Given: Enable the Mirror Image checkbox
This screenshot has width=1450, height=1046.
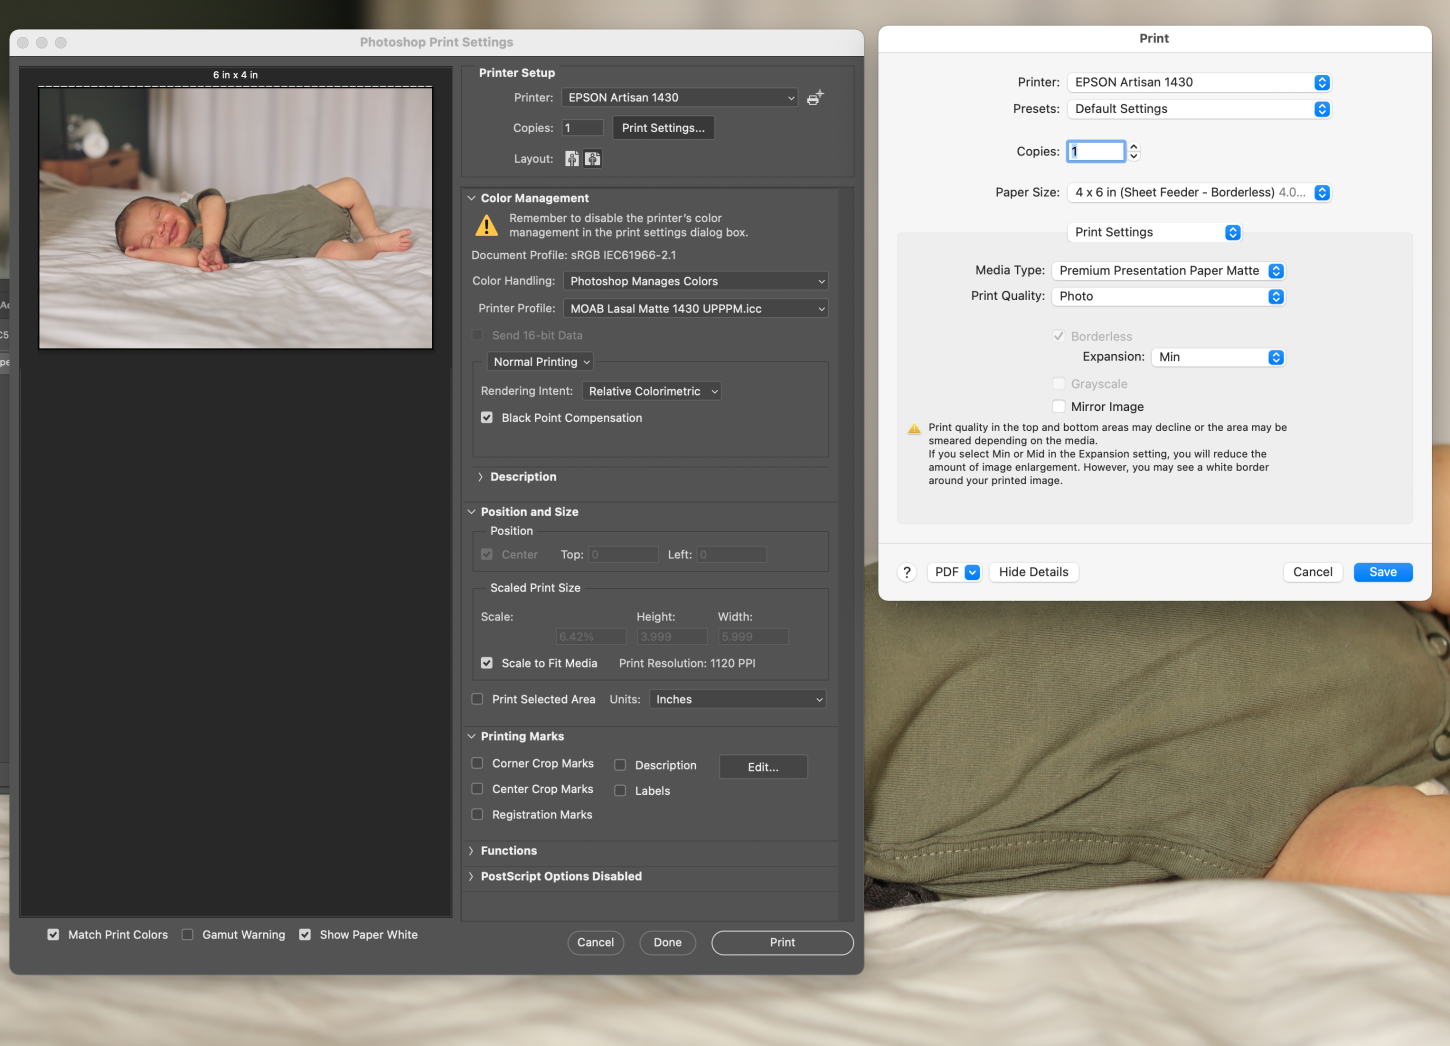Looking at the screenshot, I should pyautogui.click(x=1059, y=407).
